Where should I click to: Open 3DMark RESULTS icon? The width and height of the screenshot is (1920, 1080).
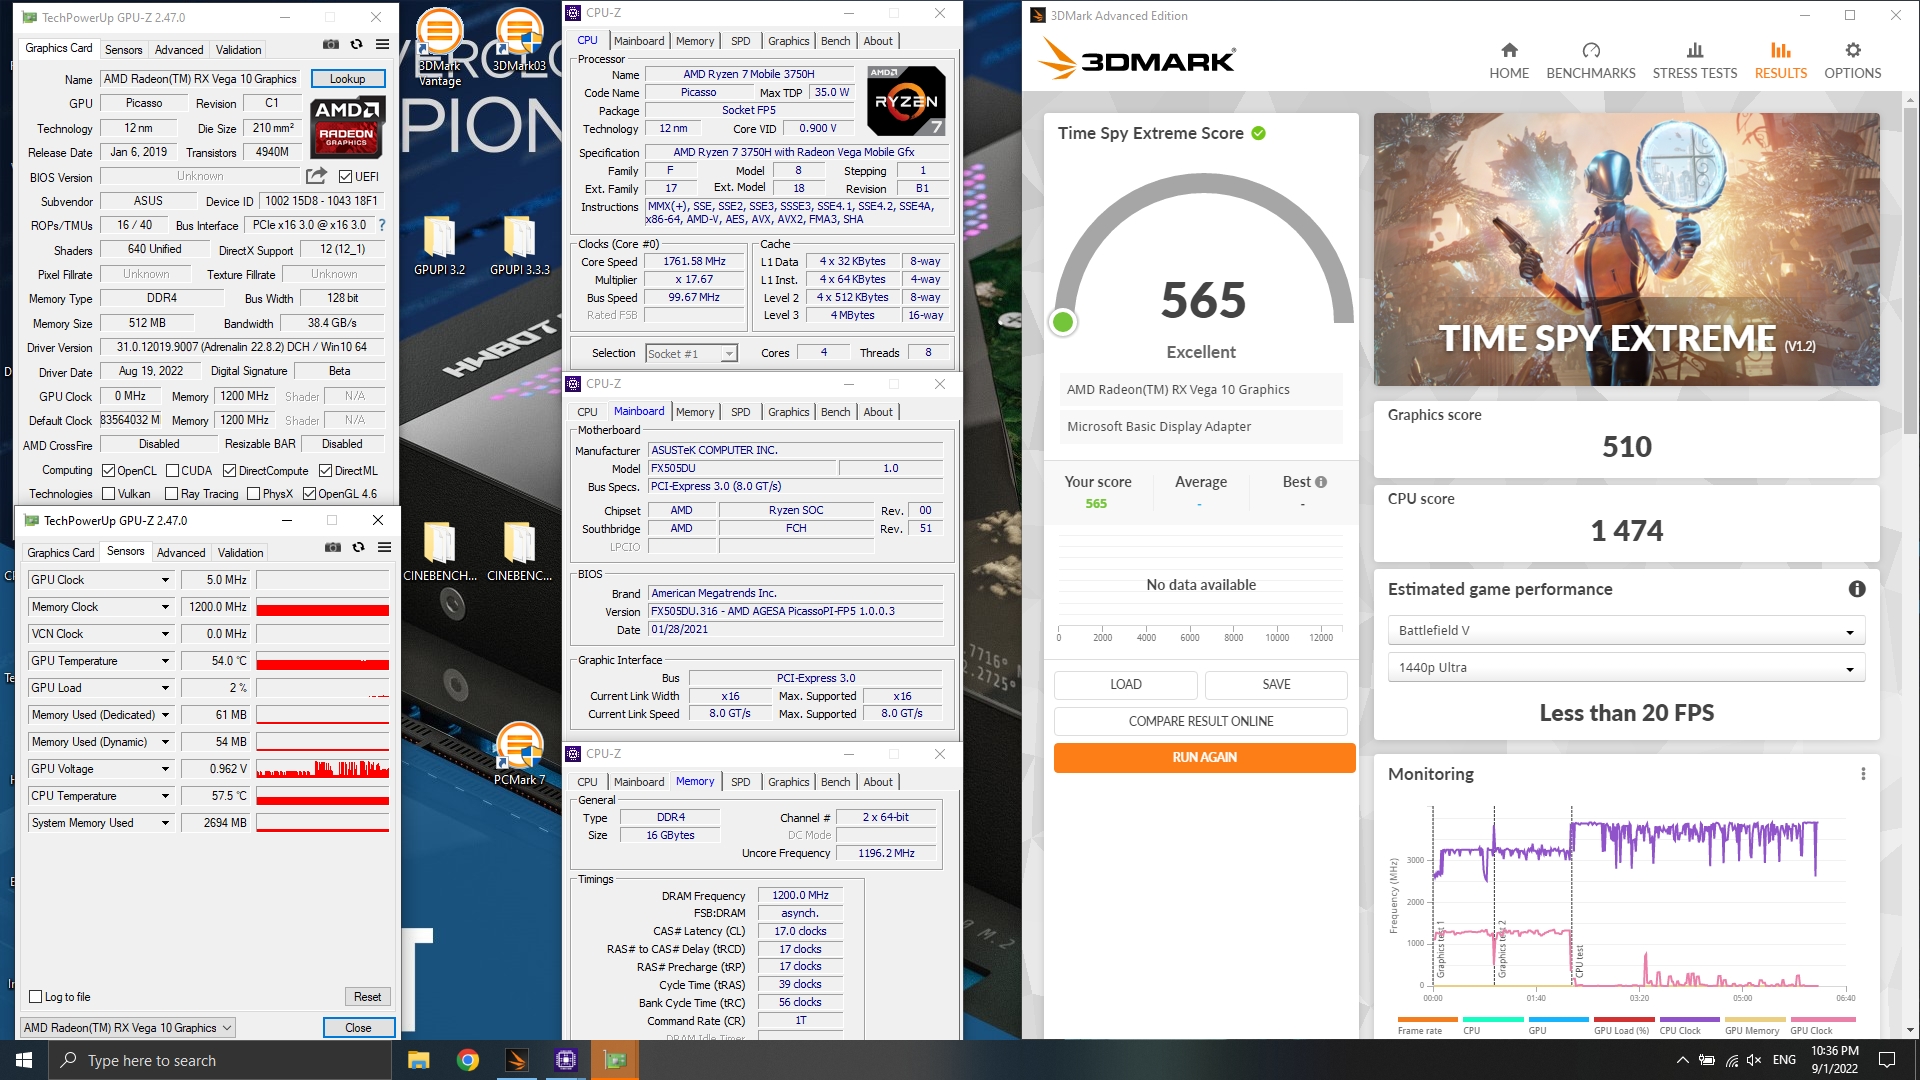click(1781, 50)
